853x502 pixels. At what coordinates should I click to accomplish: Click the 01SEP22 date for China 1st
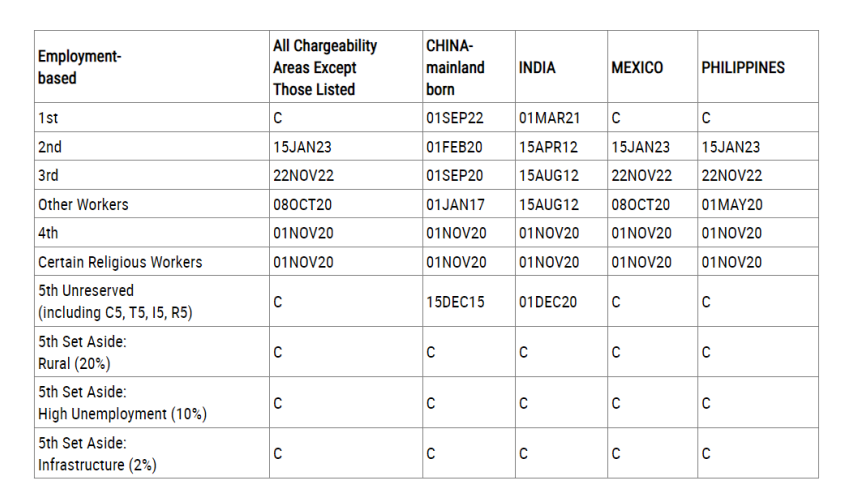point(455,117)
